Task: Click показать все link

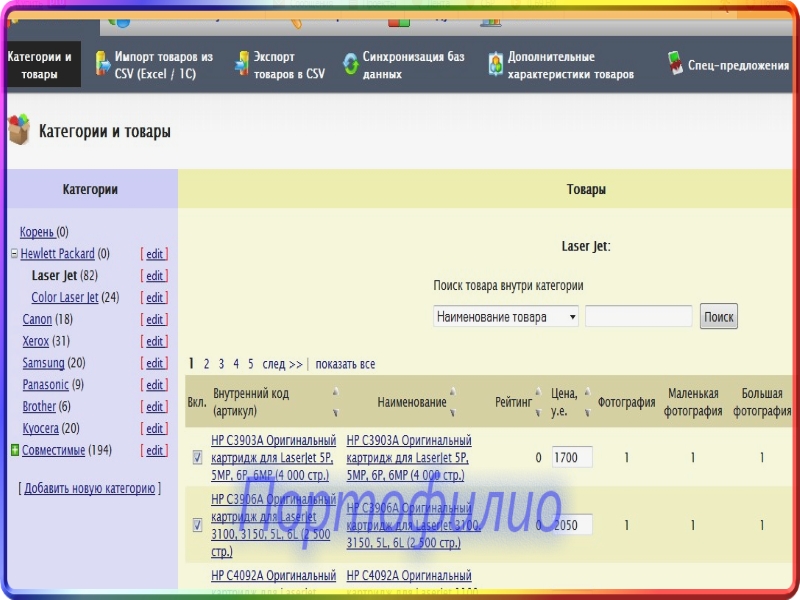Action: (x=345, y=364)
